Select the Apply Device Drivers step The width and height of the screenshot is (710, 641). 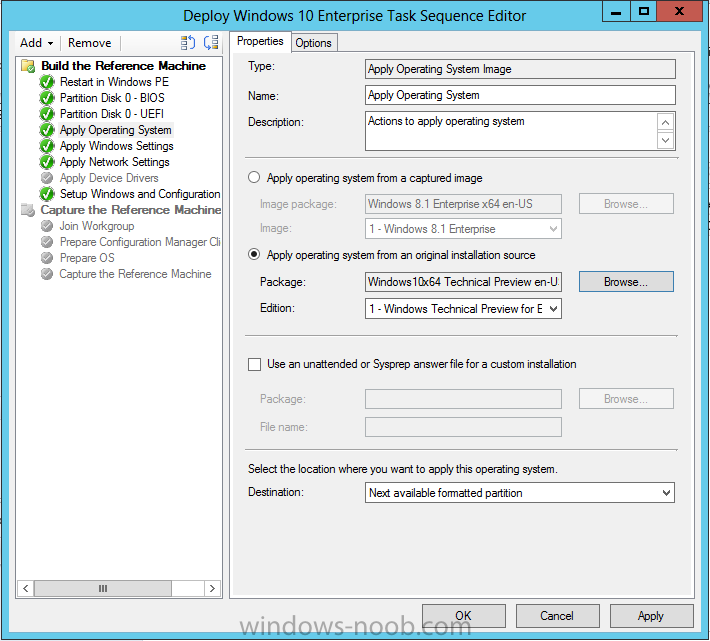(109, 178)
